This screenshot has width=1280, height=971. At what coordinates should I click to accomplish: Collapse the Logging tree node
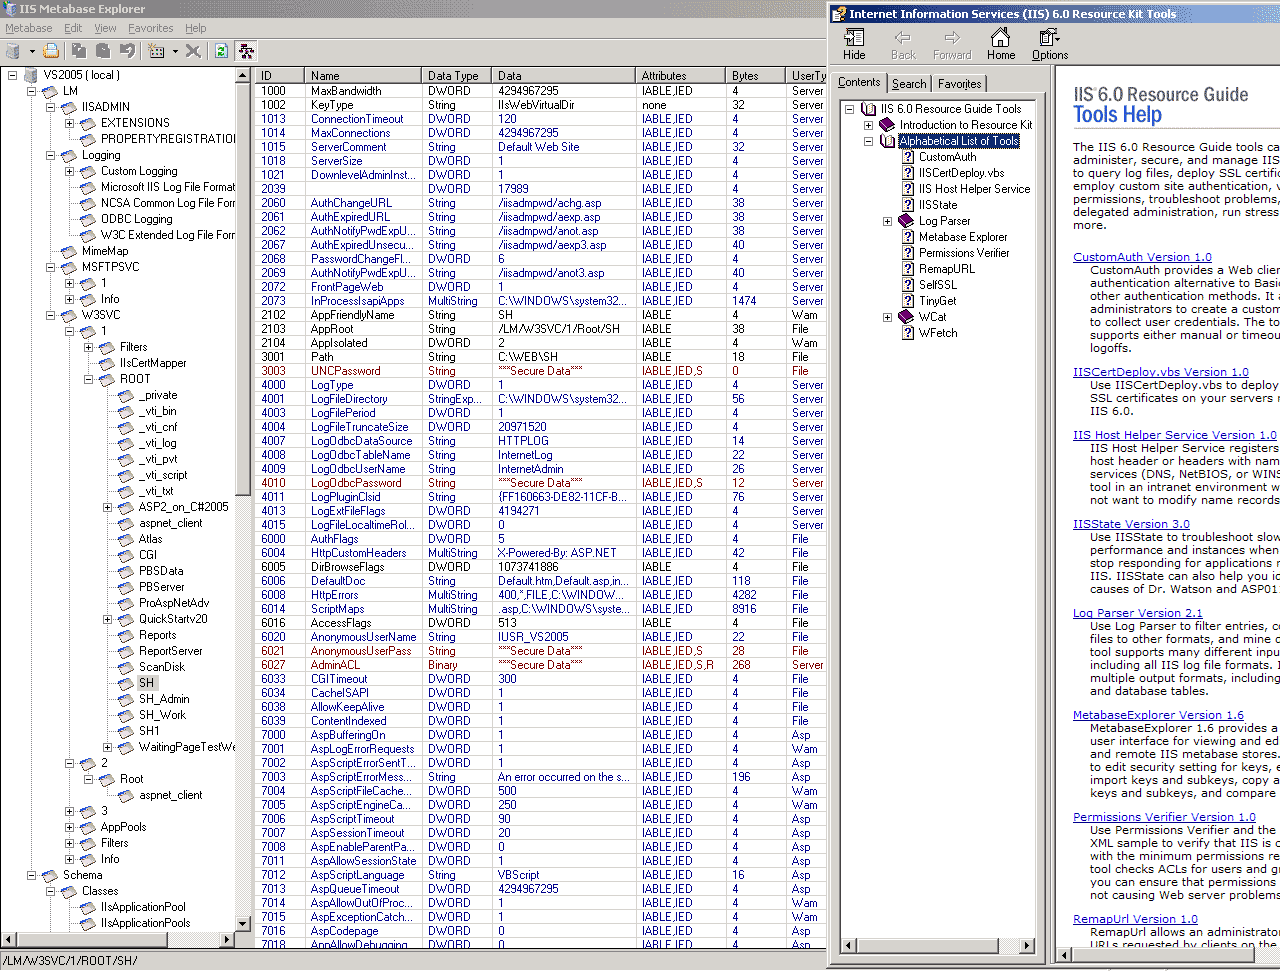coord(50,155)
